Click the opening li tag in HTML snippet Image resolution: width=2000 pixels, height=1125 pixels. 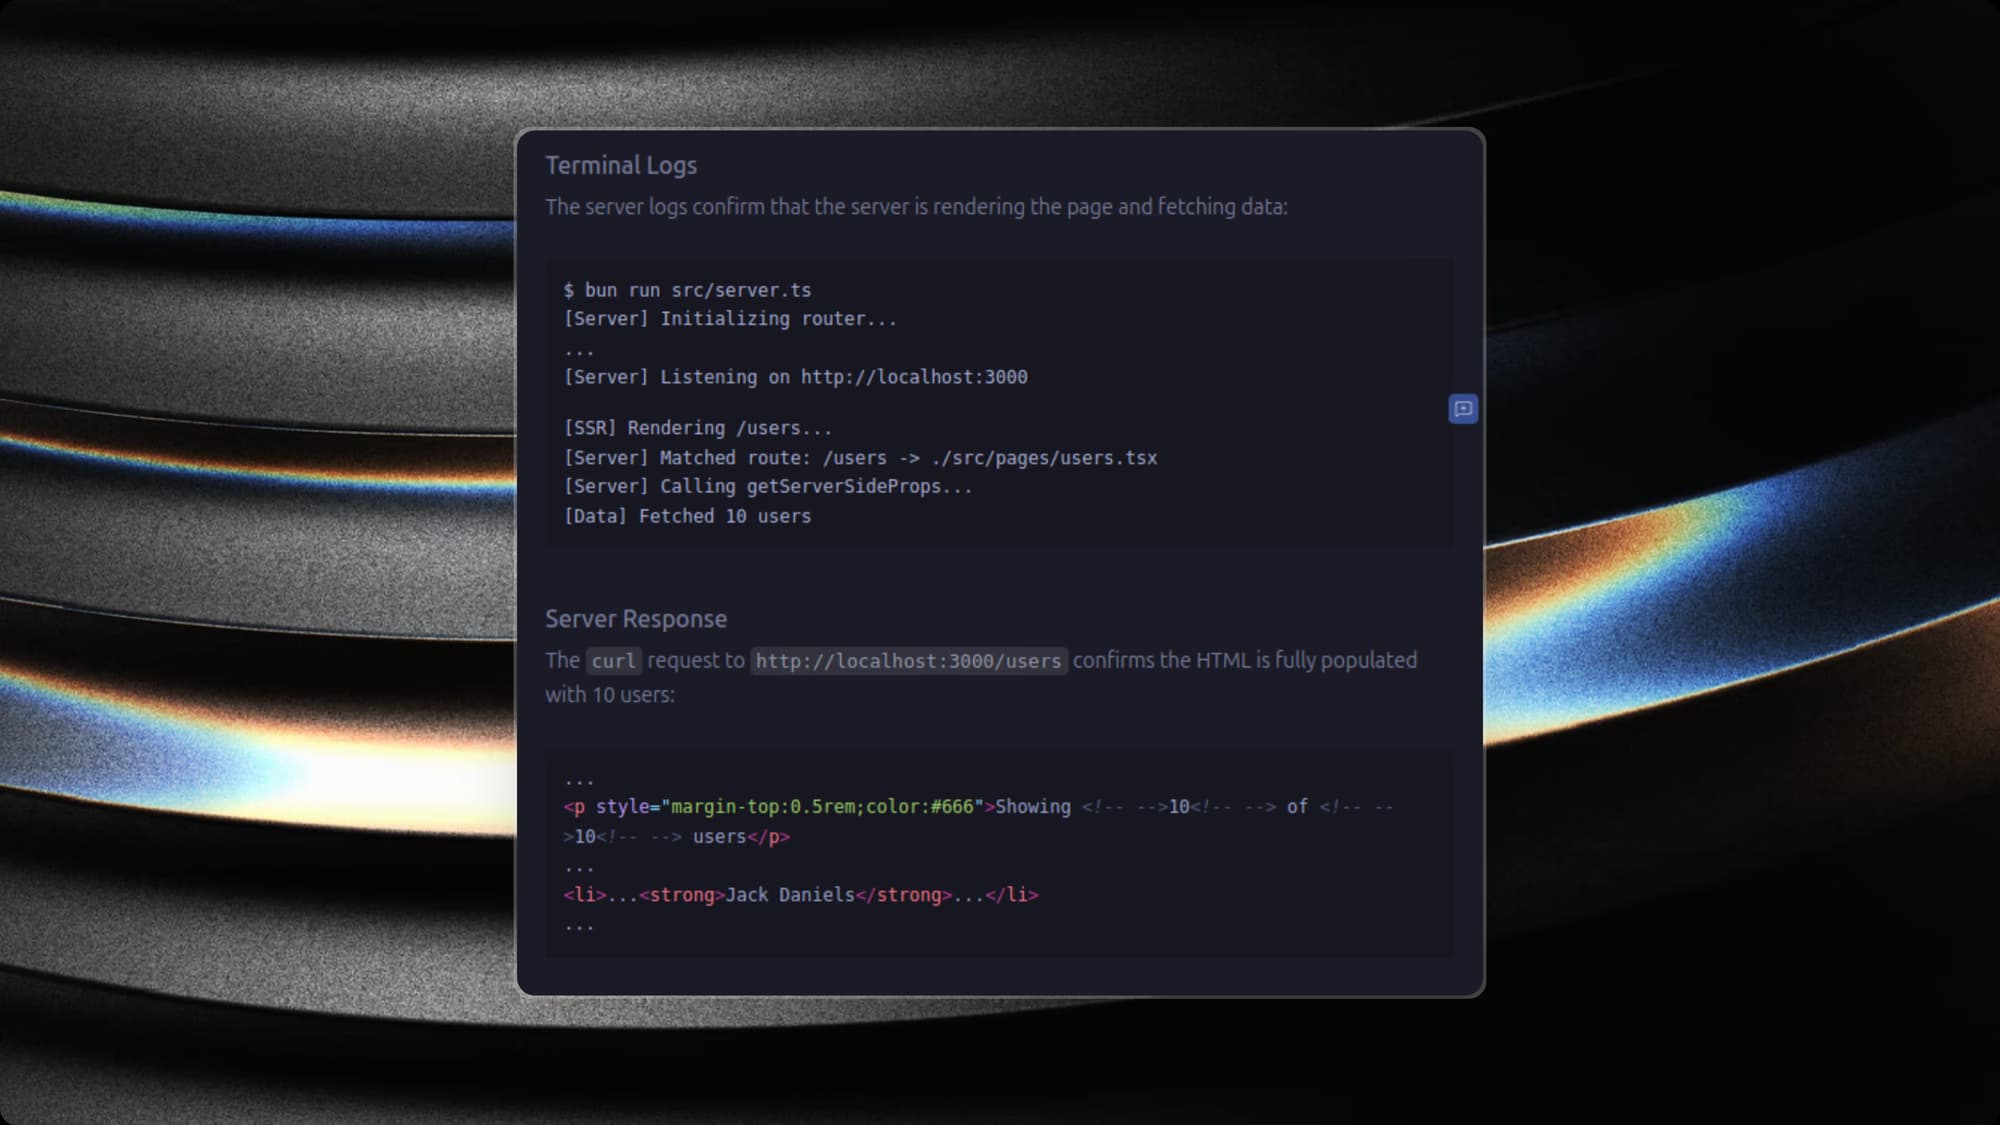(584, 895)
